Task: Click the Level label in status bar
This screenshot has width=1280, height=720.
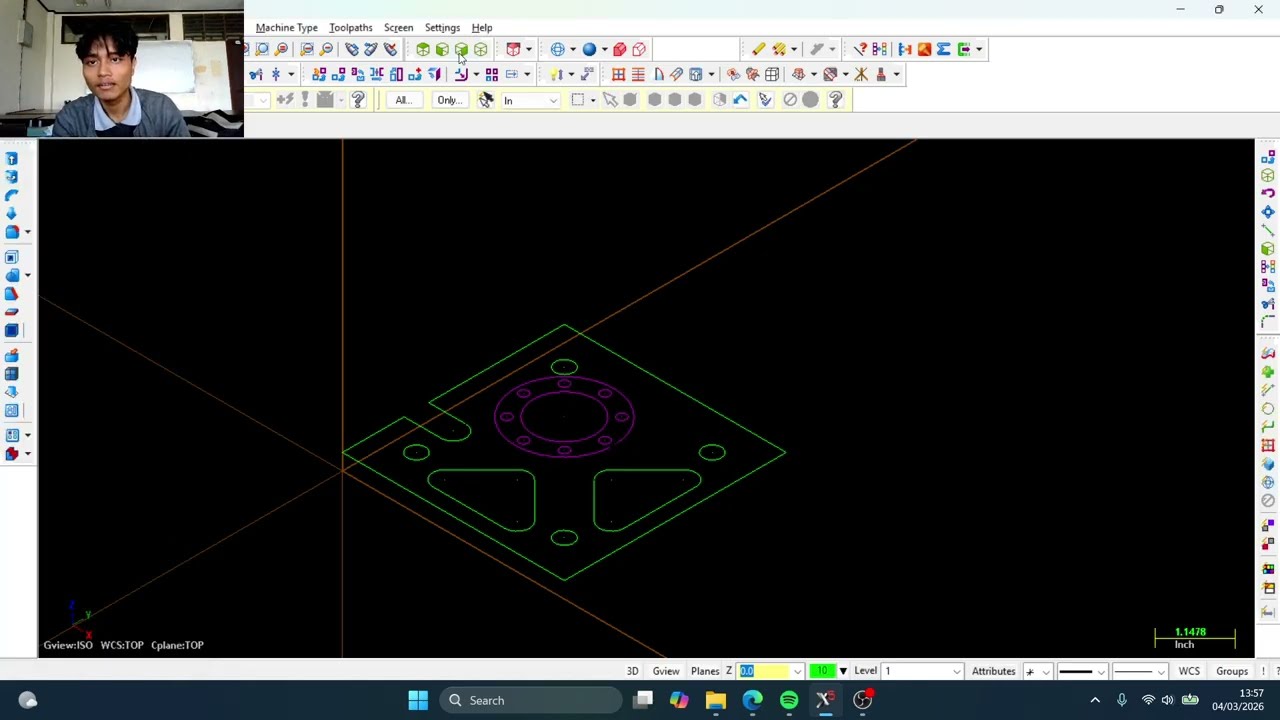Action: pyautogui.click(x=866, y=671)
